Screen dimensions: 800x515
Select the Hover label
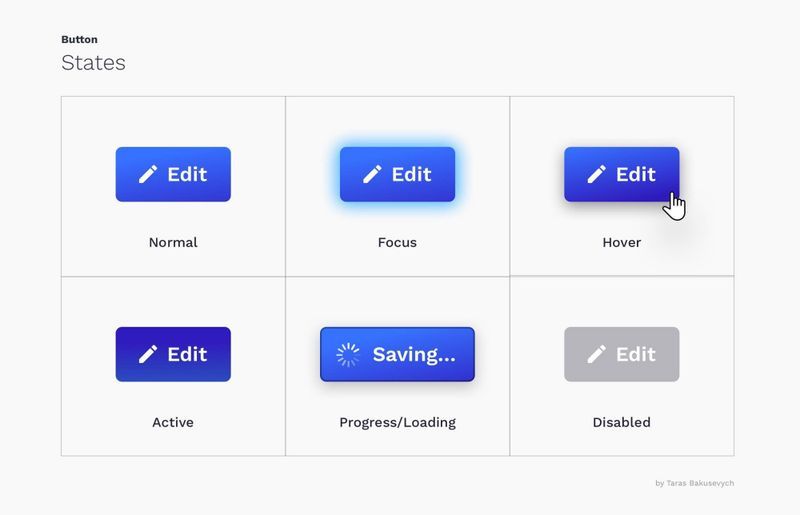click(x=621, y=242)
